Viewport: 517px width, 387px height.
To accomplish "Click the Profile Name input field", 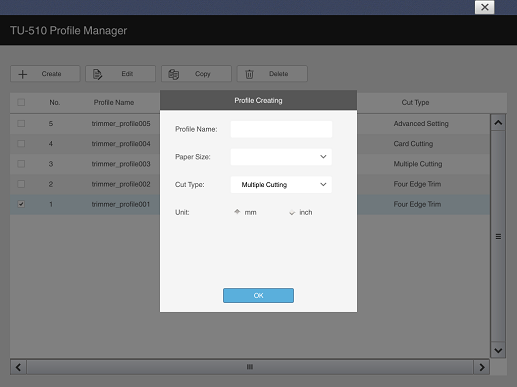I will 281,129.
